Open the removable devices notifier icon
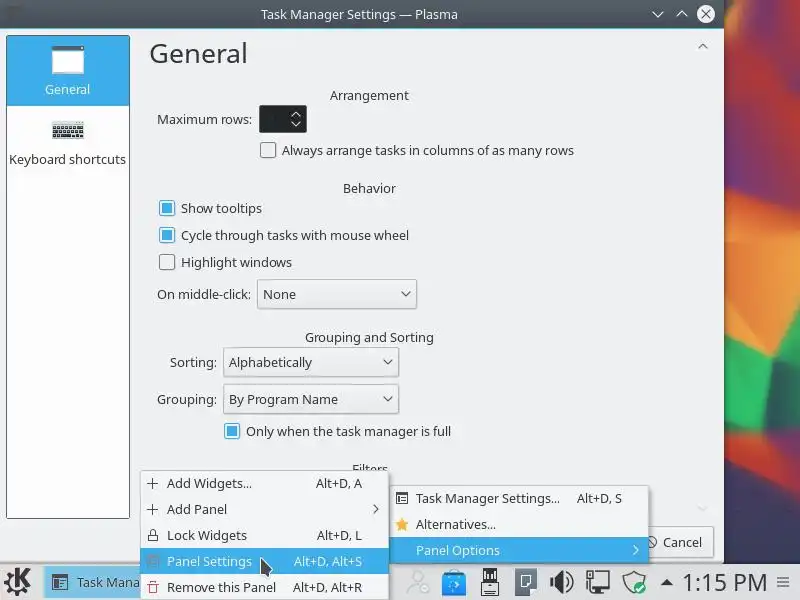 click(x=490, y=582)
